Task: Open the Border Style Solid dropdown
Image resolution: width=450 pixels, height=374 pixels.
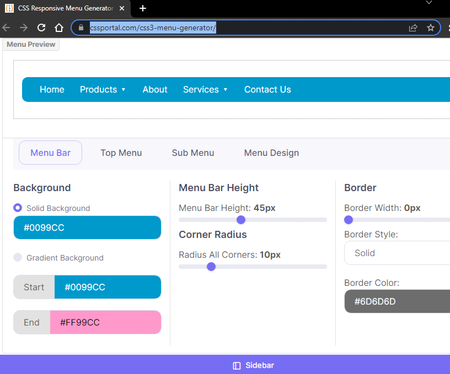Action: 397,253
